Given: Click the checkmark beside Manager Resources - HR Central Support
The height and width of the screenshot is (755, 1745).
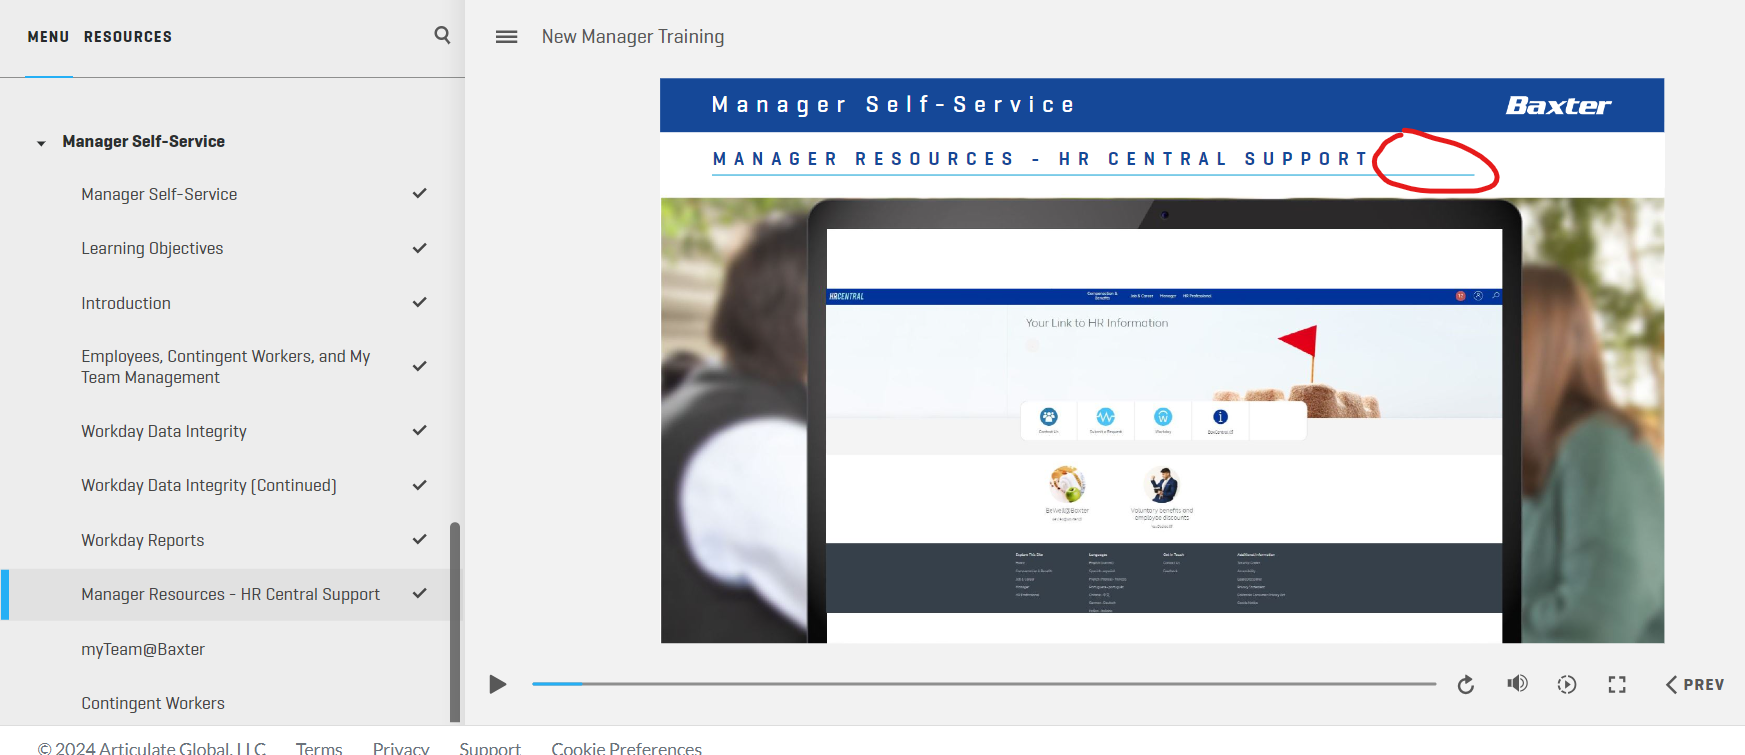Looking at the screenshot, I should click(420, 593).
